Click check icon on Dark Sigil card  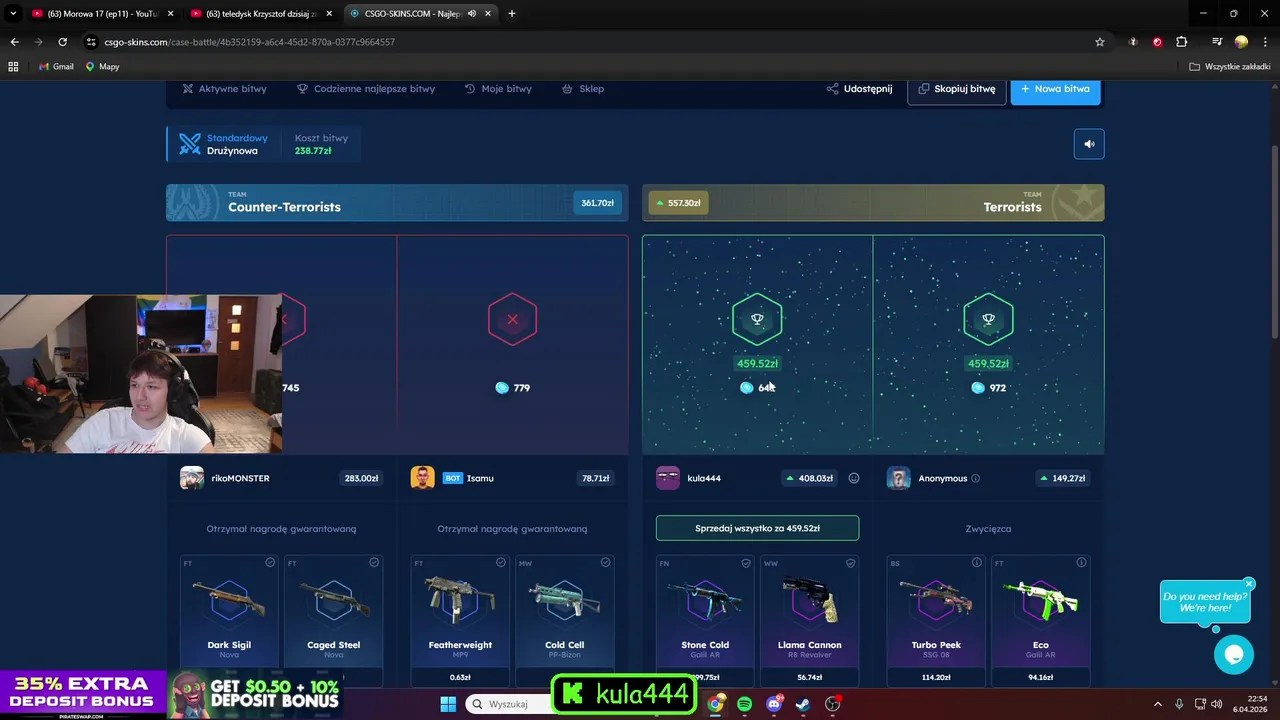click(270, 563)
